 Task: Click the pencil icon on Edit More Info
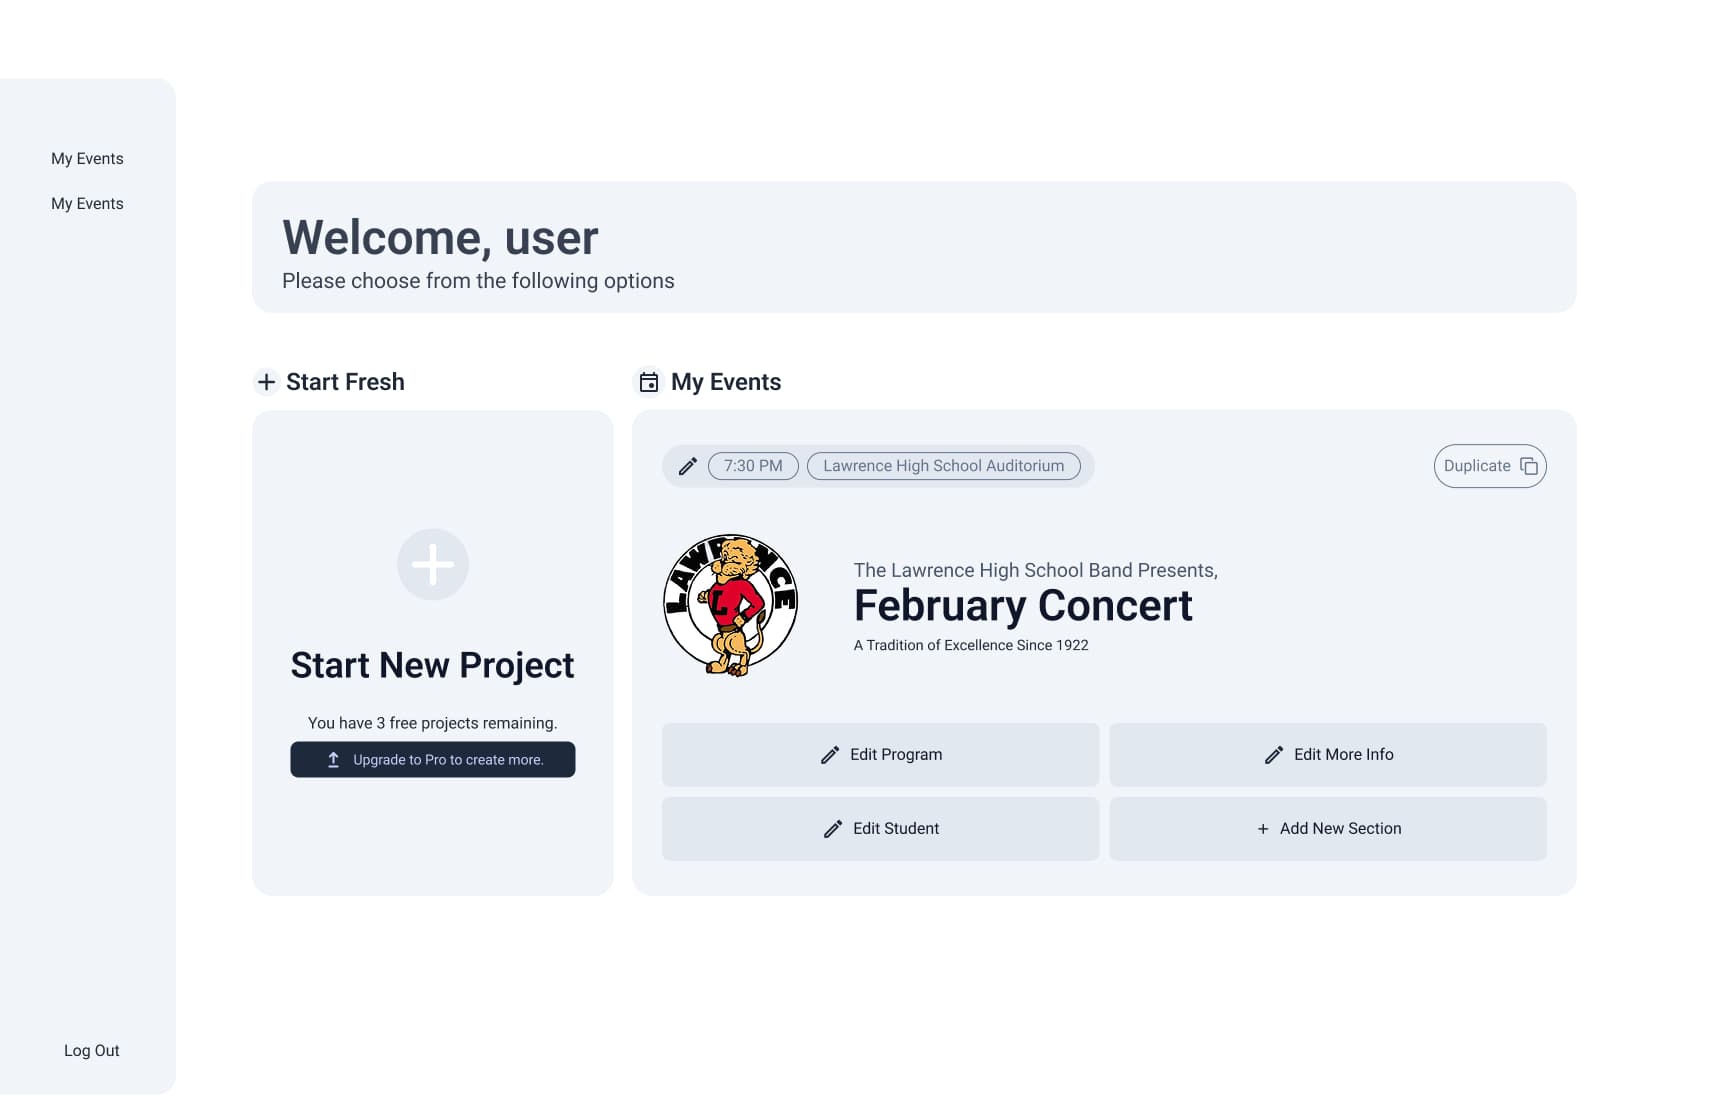coord(1273,755)
